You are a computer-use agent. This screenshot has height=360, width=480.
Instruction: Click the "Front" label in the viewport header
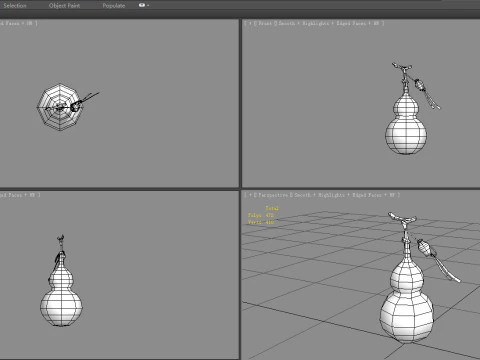click(265, 23)
